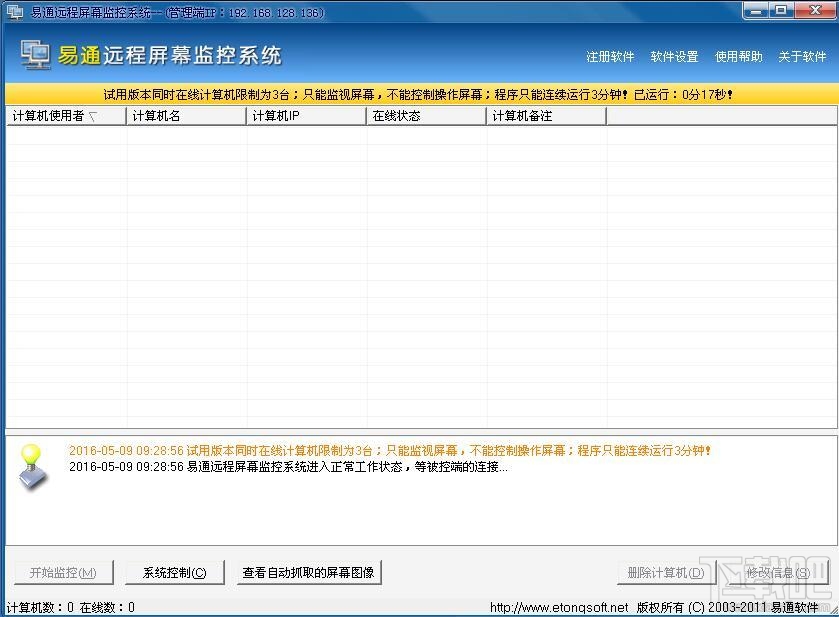Open 关于软件 about dialog
This screenshot has height=617, width=839.
[800, 57]
